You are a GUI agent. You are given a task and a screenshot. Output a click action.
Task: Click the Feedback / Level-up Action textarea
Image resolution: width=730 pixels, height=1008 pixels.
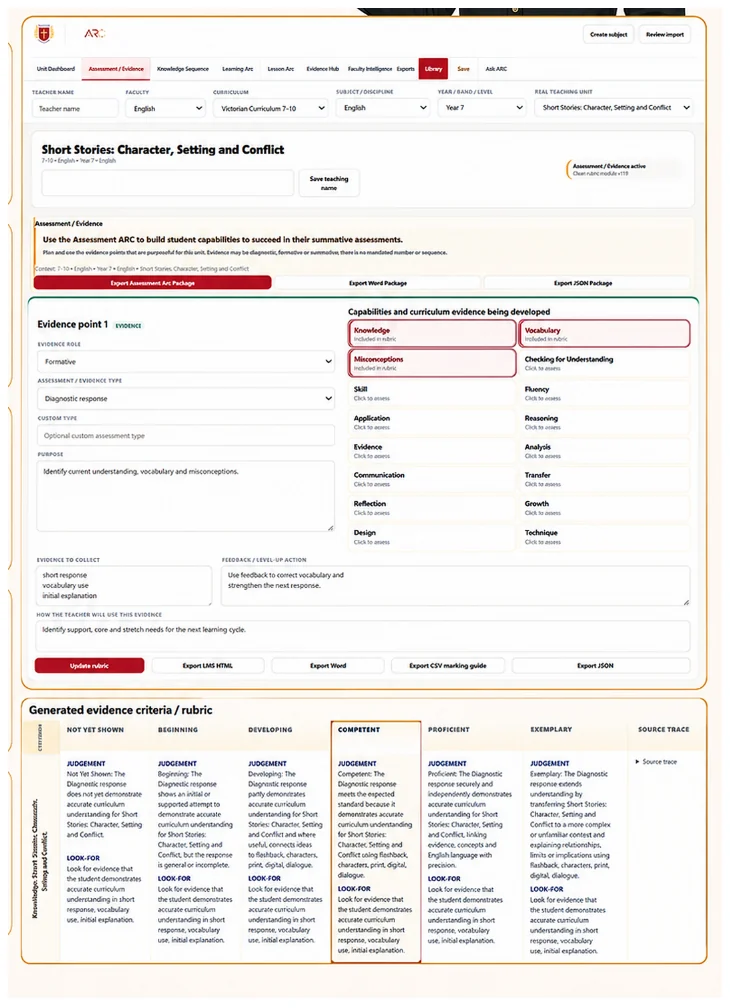click(x=456, y=586)
